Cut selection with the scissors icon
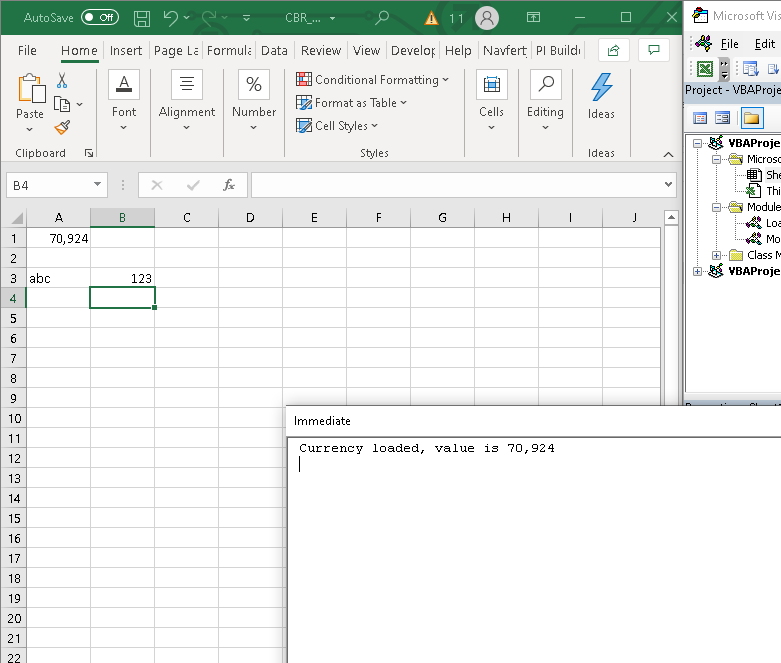 click(x=62, y=80)
